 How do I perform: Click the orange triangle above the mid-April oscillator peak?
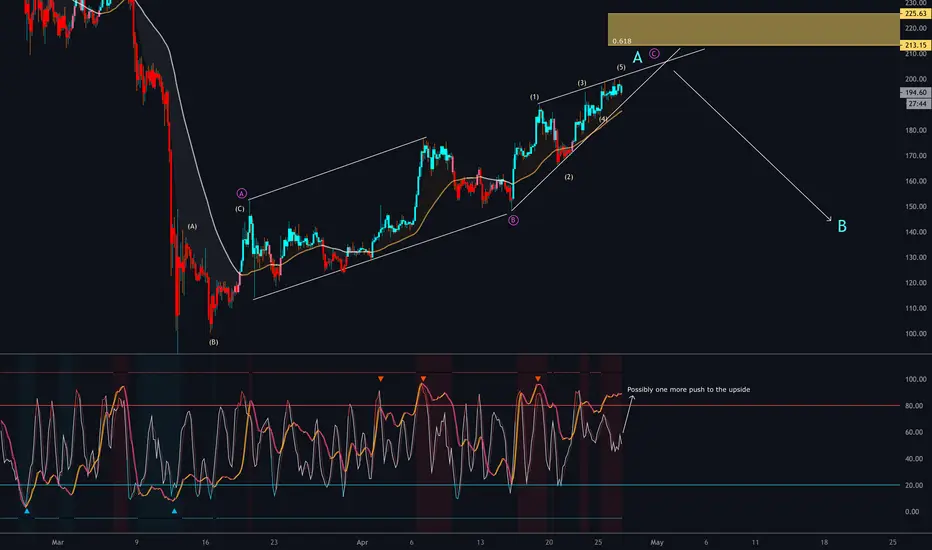(538, 379)
